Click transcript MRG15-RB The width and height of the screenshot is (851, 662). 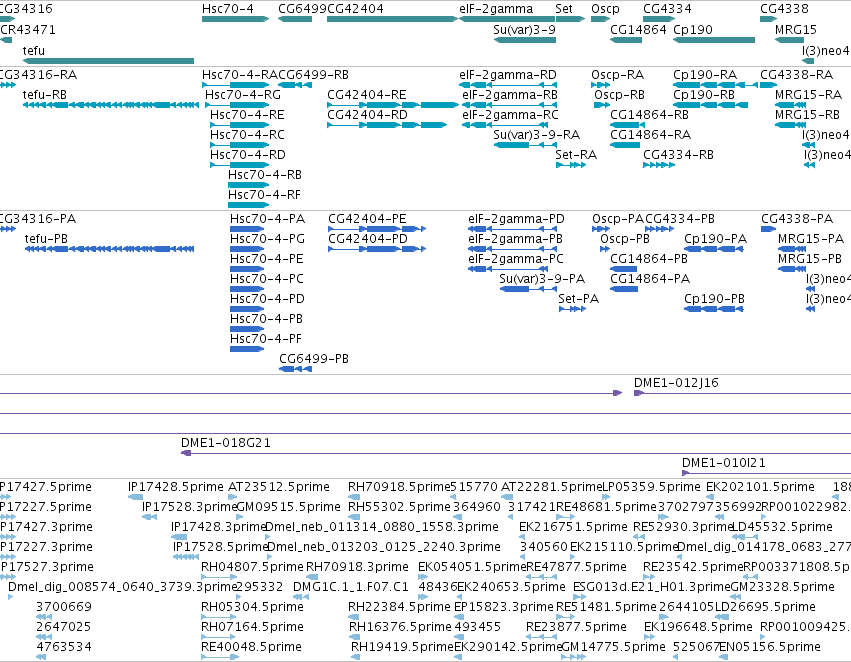pyautogui.click(x=789, y=125)
